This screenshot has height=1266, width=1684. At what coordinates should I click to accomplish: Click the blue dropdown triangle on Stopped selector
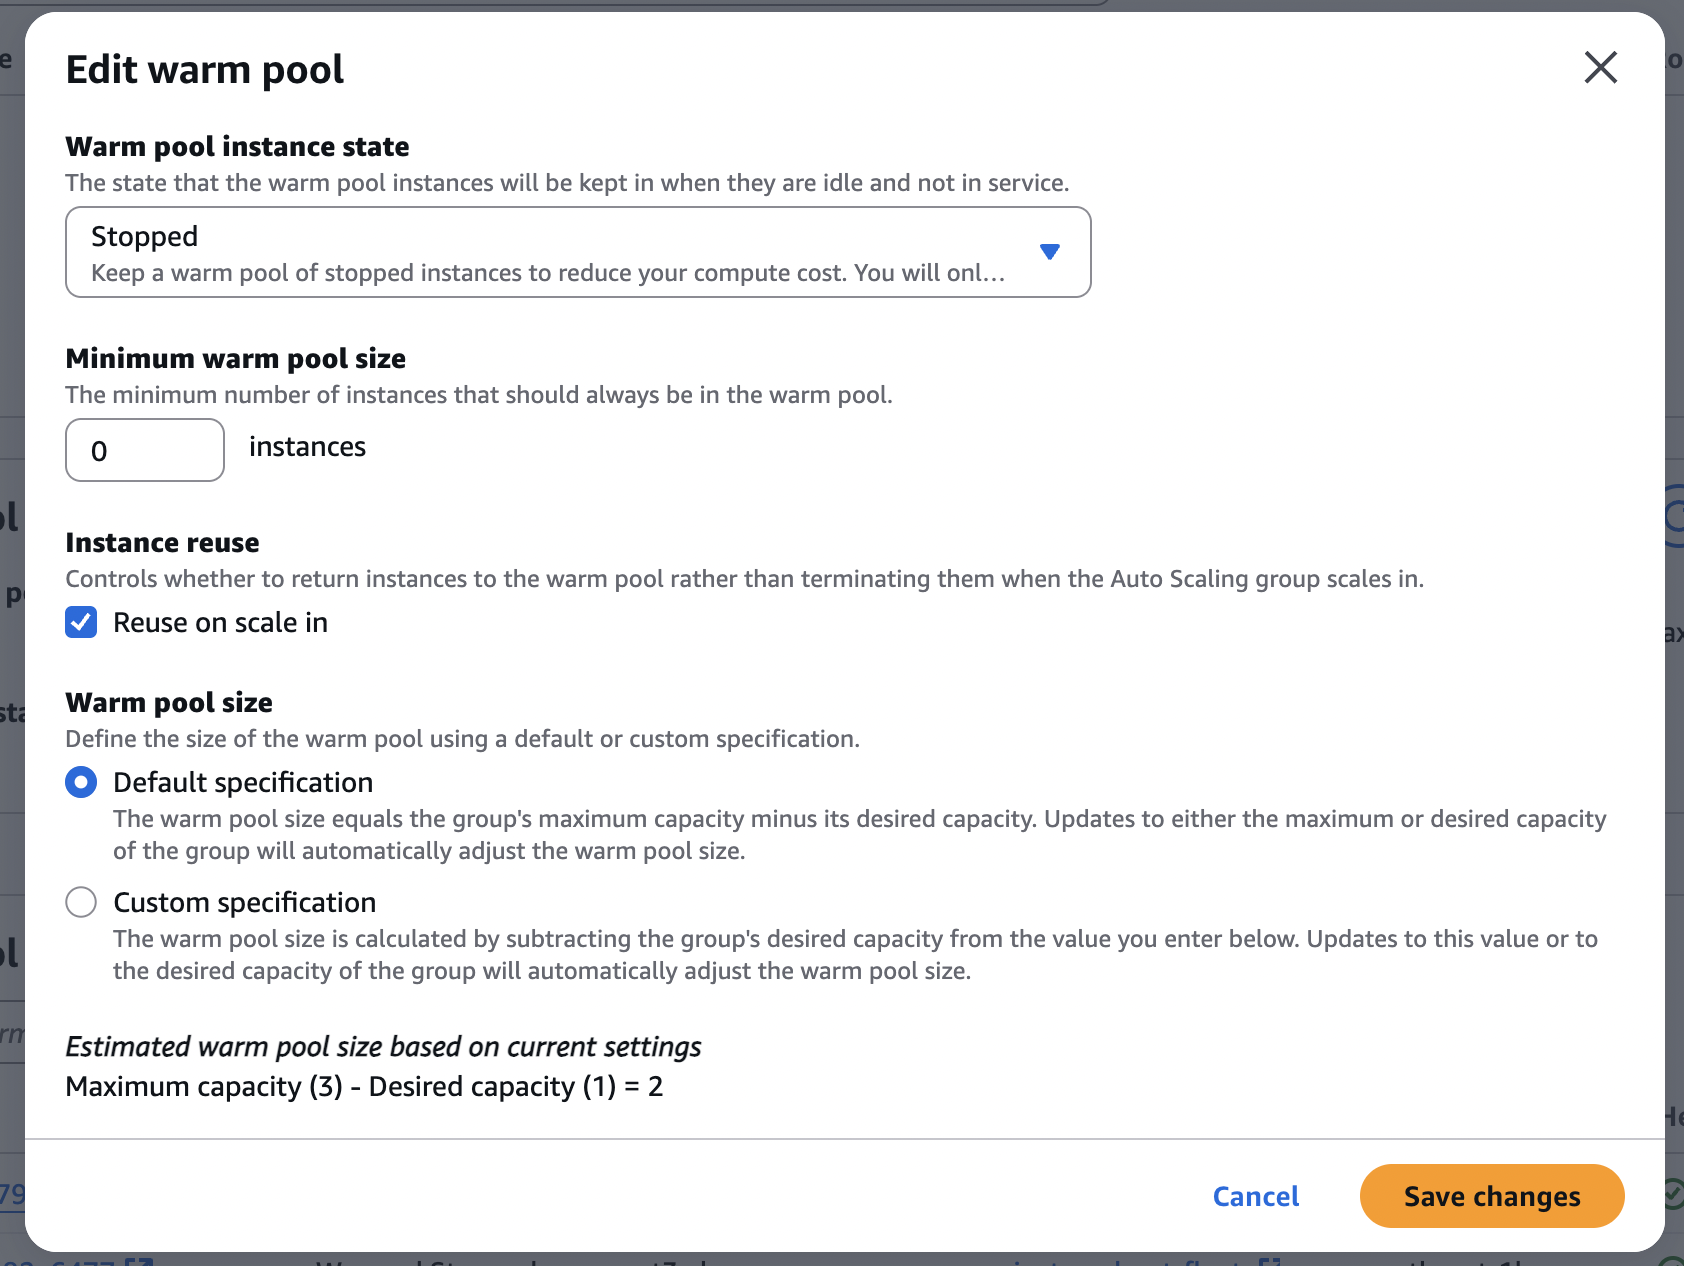[1050, 252]
